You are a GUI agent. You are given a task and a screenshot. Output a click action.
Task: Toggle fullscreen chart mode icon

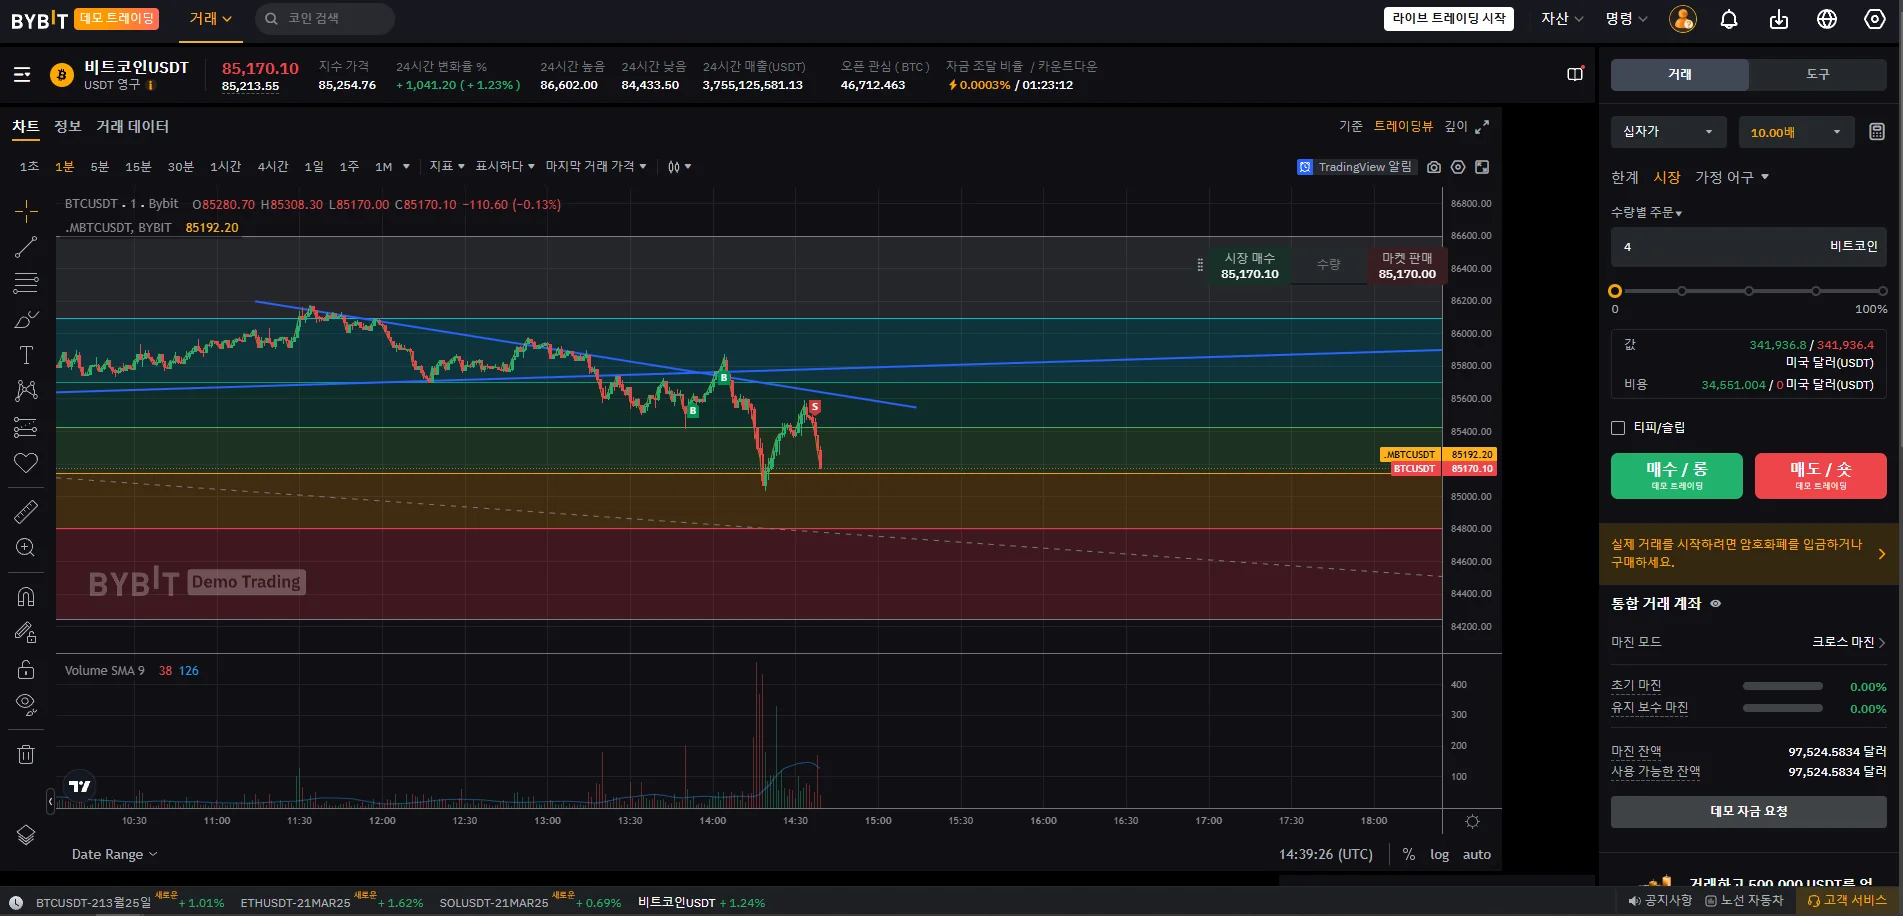click(x=1482, y=167)
